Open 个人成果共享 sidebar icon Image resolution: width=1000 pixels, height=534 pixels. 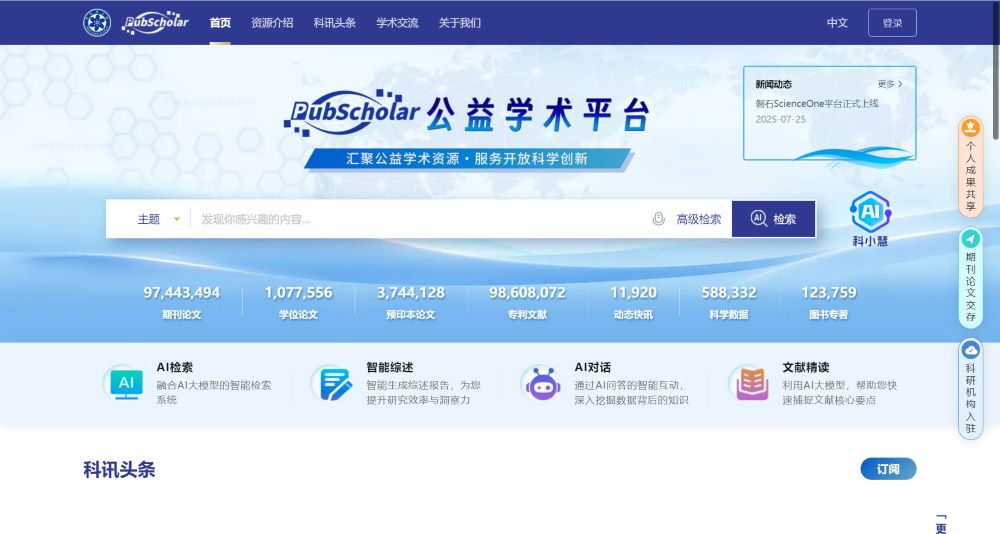(x=970, y=166)
